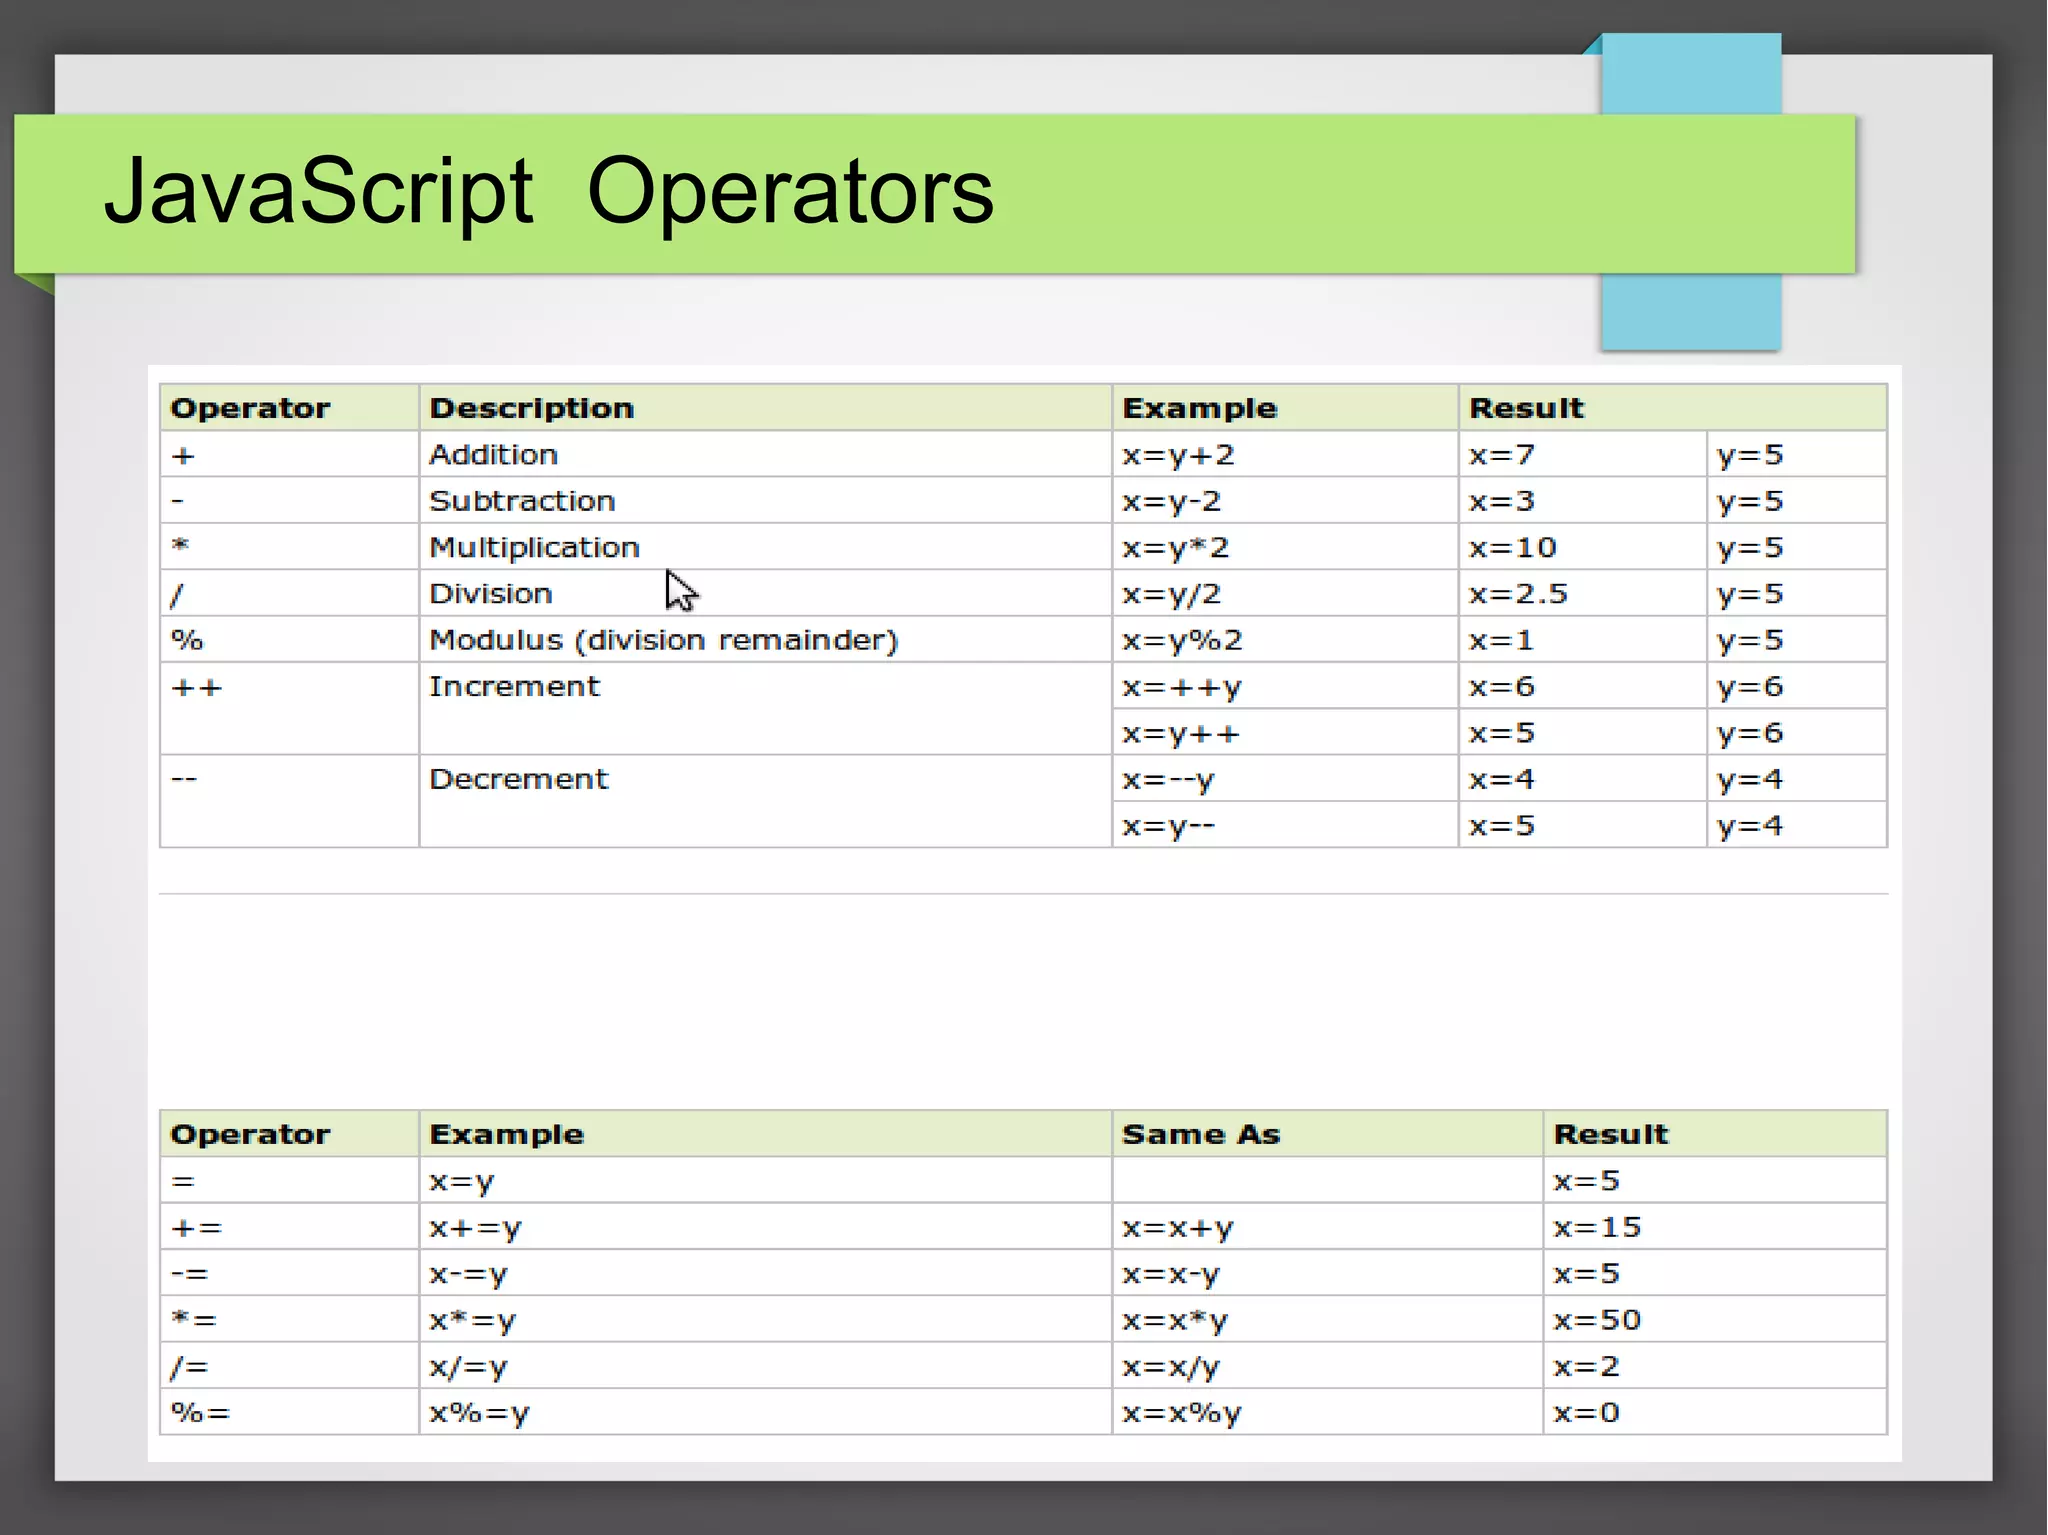
Task: Click the 'x=x*y' same-as cell
Action: [1327, 1319]
